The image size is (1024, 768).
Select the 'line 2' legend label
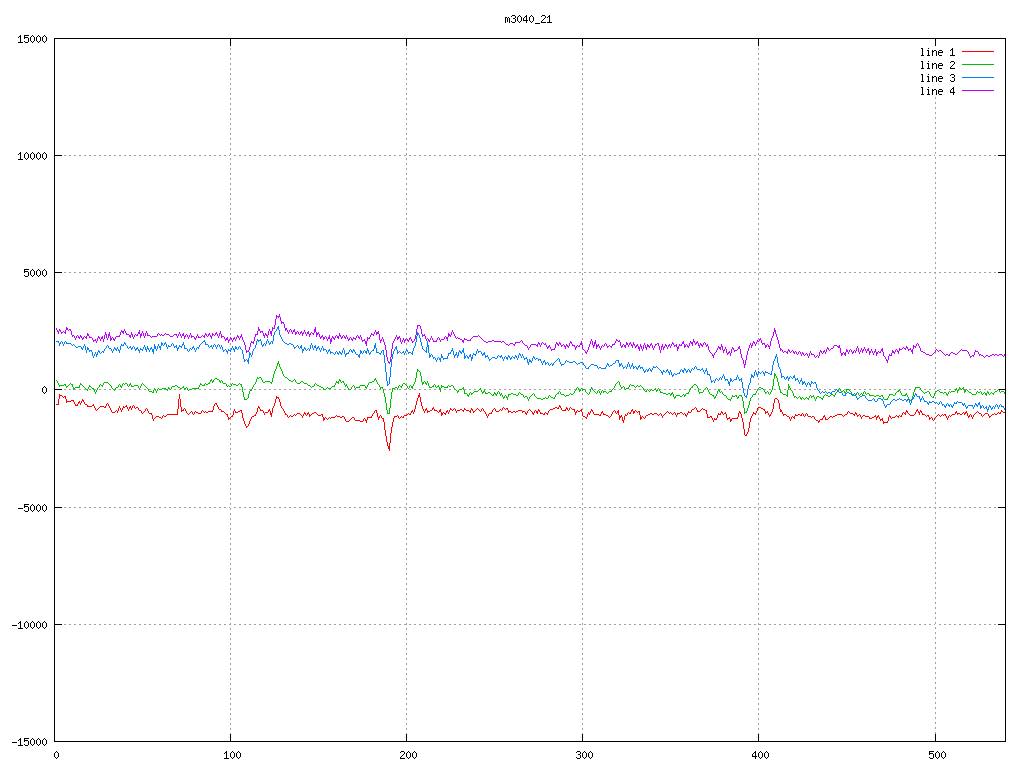(x=937, y=65)
